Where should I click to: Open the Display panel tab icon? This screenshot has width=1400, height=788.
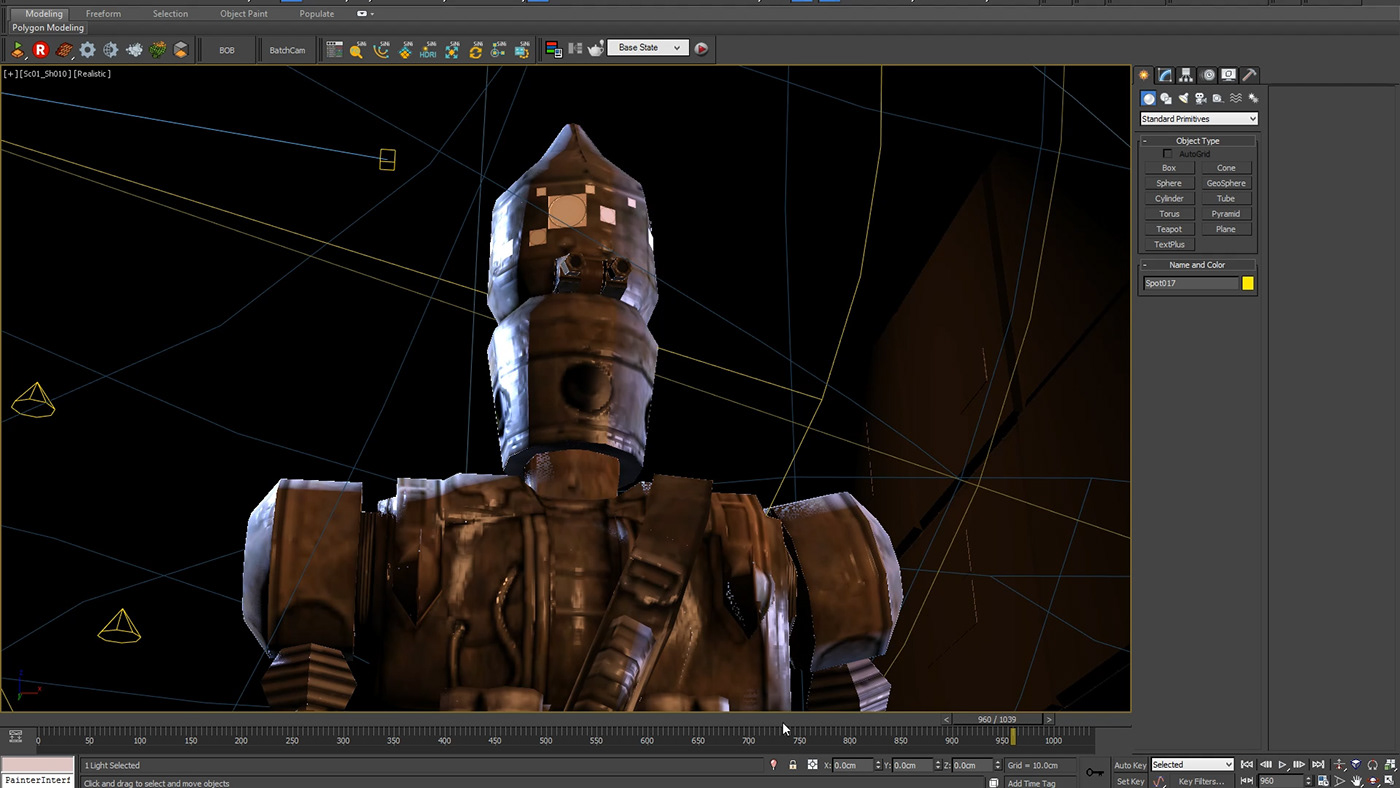point(1228,75)
